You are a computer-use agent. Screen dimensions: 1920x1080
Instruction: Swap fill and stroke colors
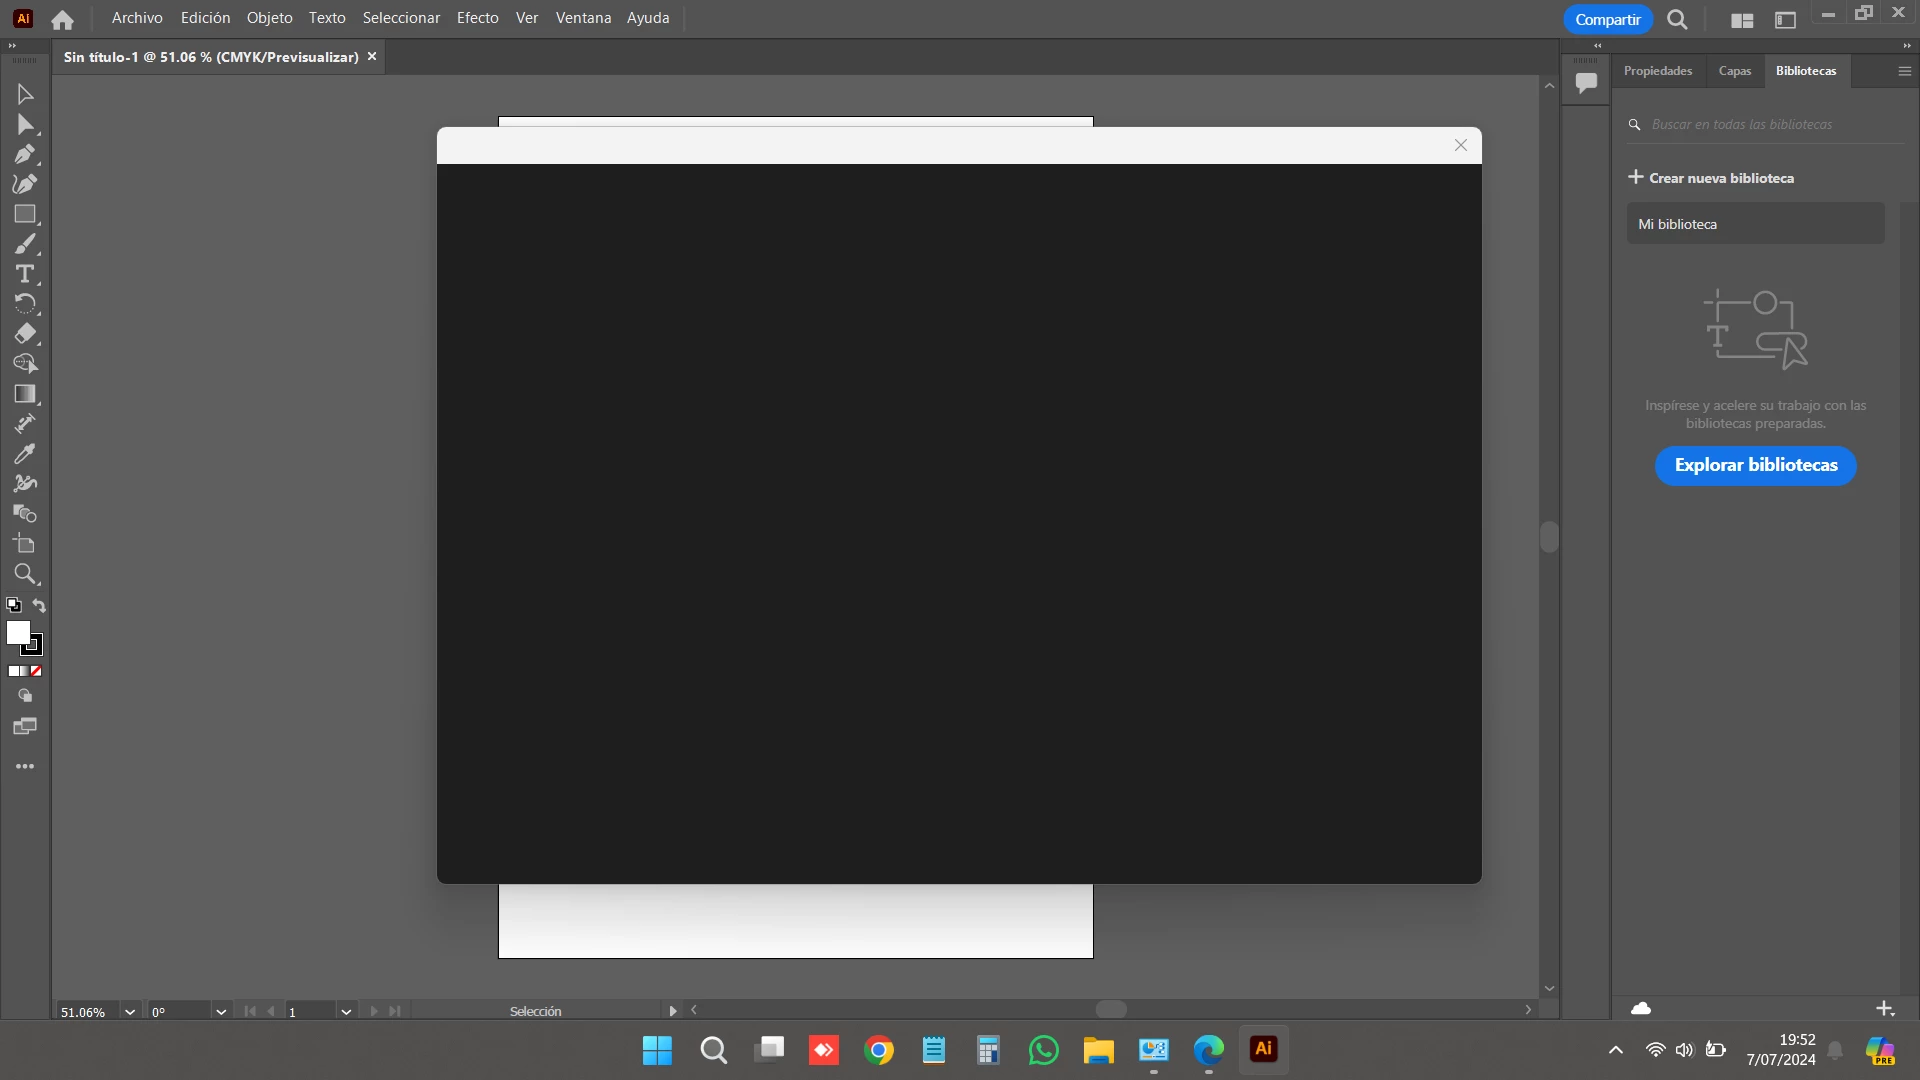point(39,605)
